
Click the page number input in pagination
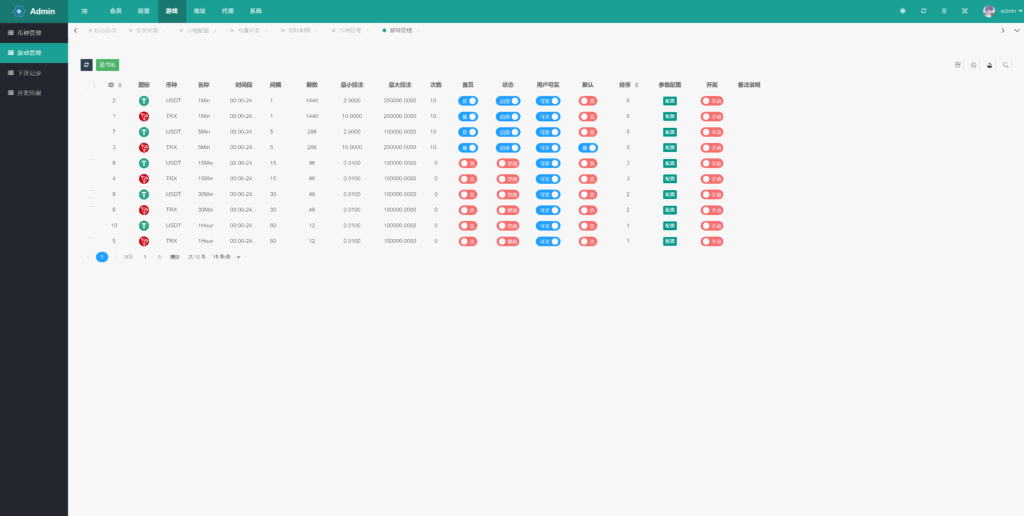[145, 257]
